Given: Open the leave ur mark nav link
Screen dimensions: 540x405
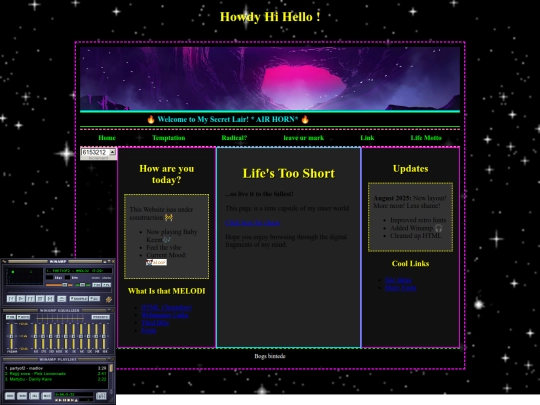Looking at the screenshot, I should tap(304, 138).
